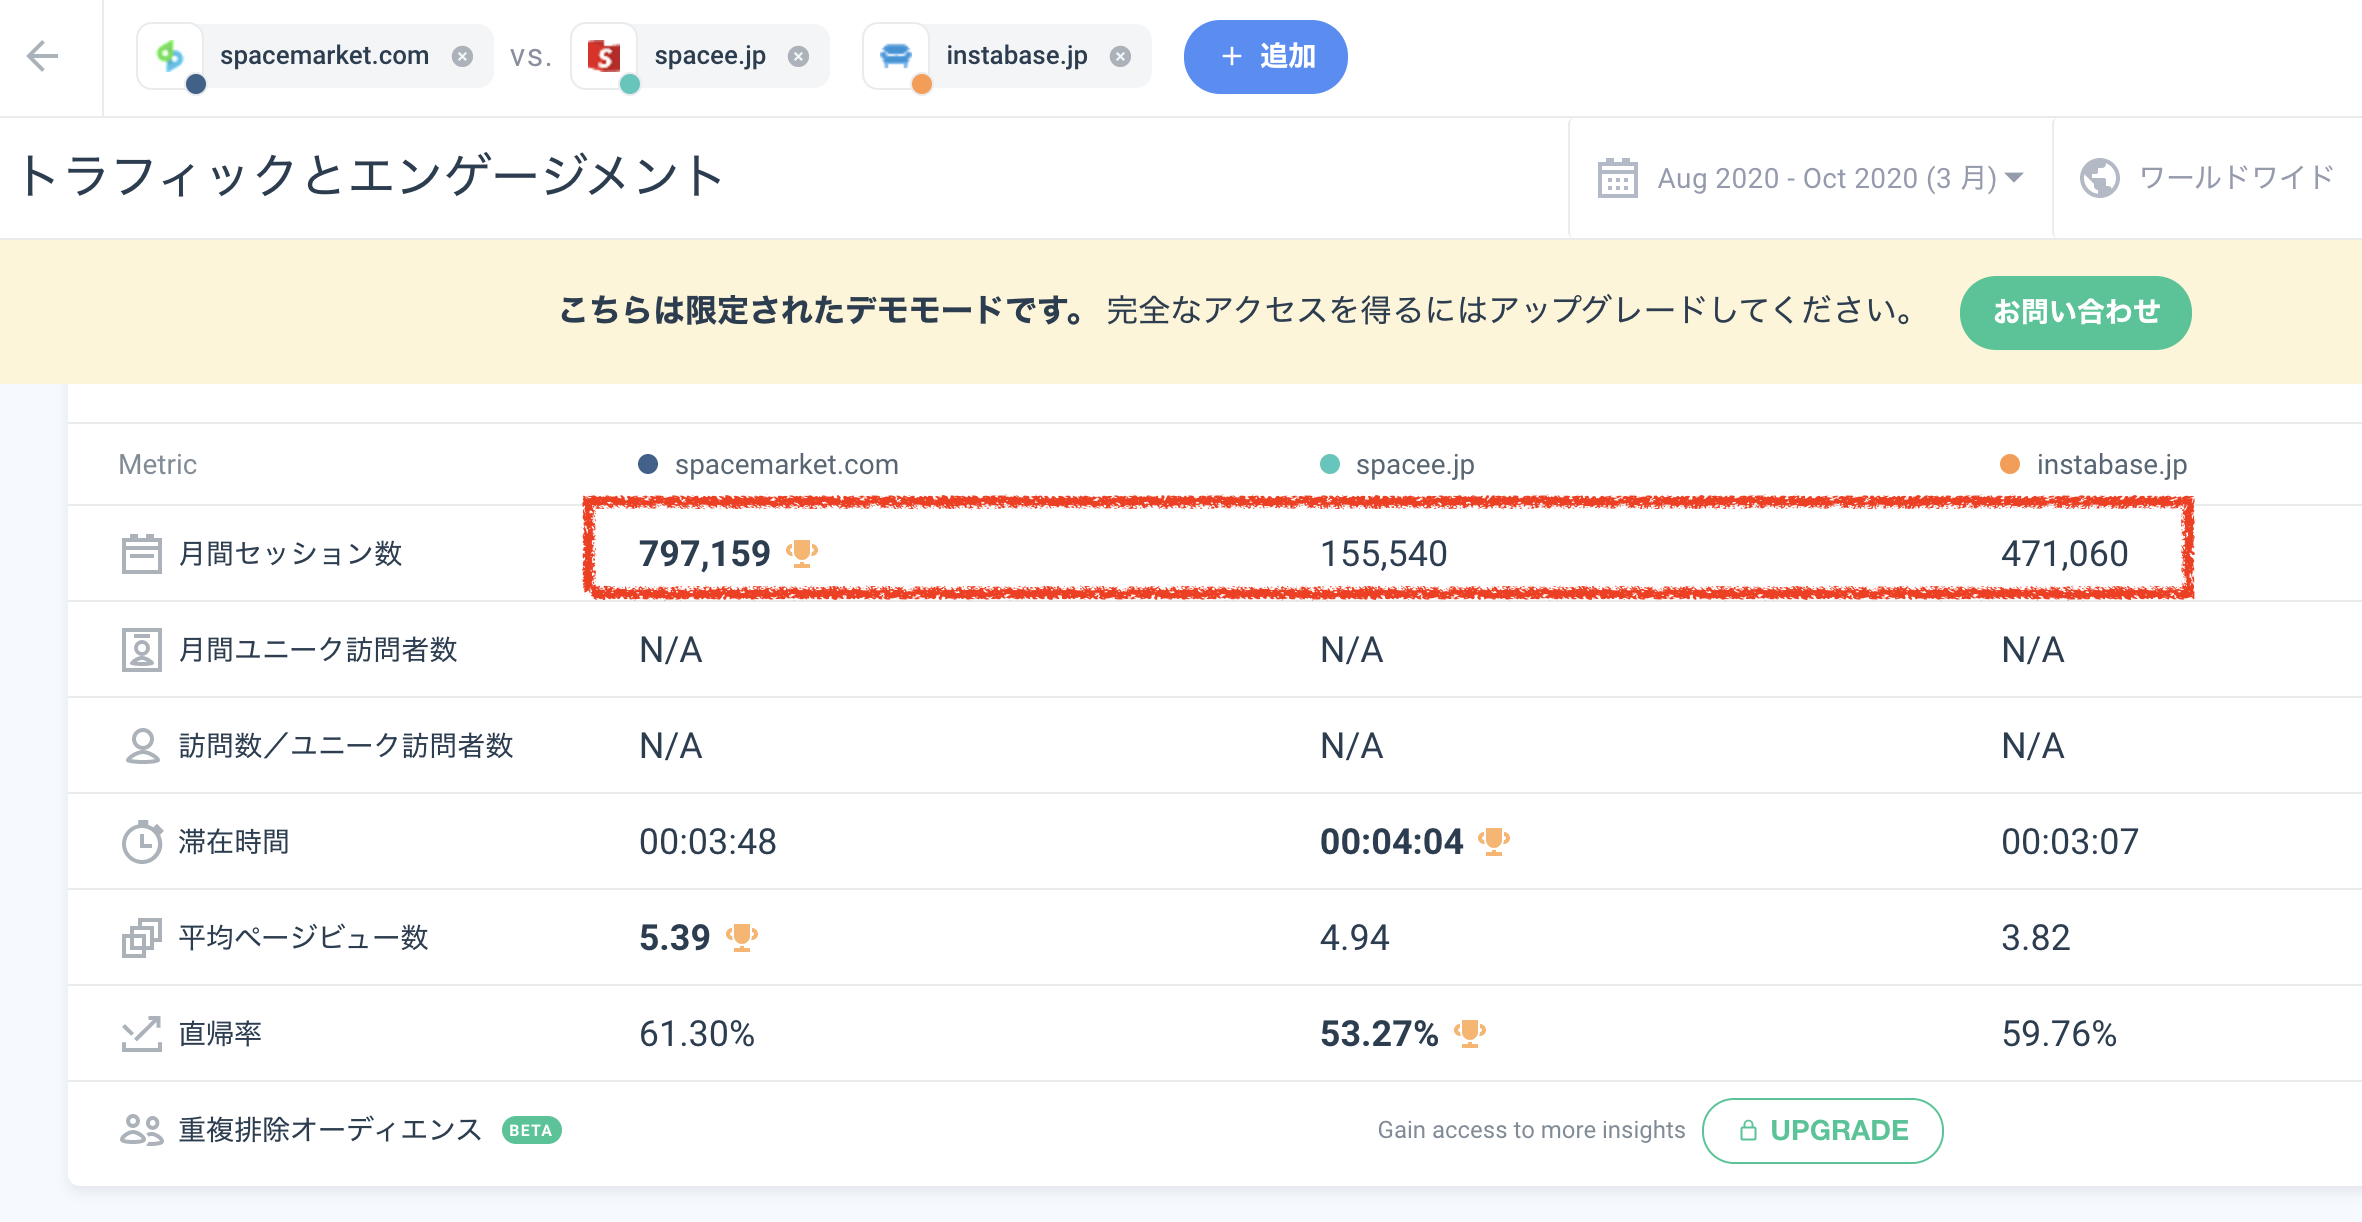Screen dimensions: 2362x1222
Task: Click the spacemarket.com site favicon
Action: coord(171,56)
